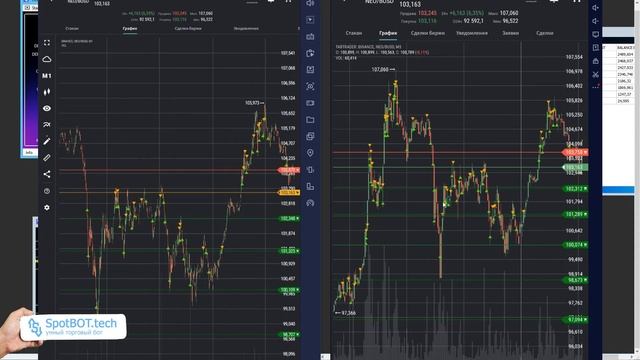The image size is (640, 360).
Task: Click green 102,348 order label on left chart
Action: coord(289,219)
